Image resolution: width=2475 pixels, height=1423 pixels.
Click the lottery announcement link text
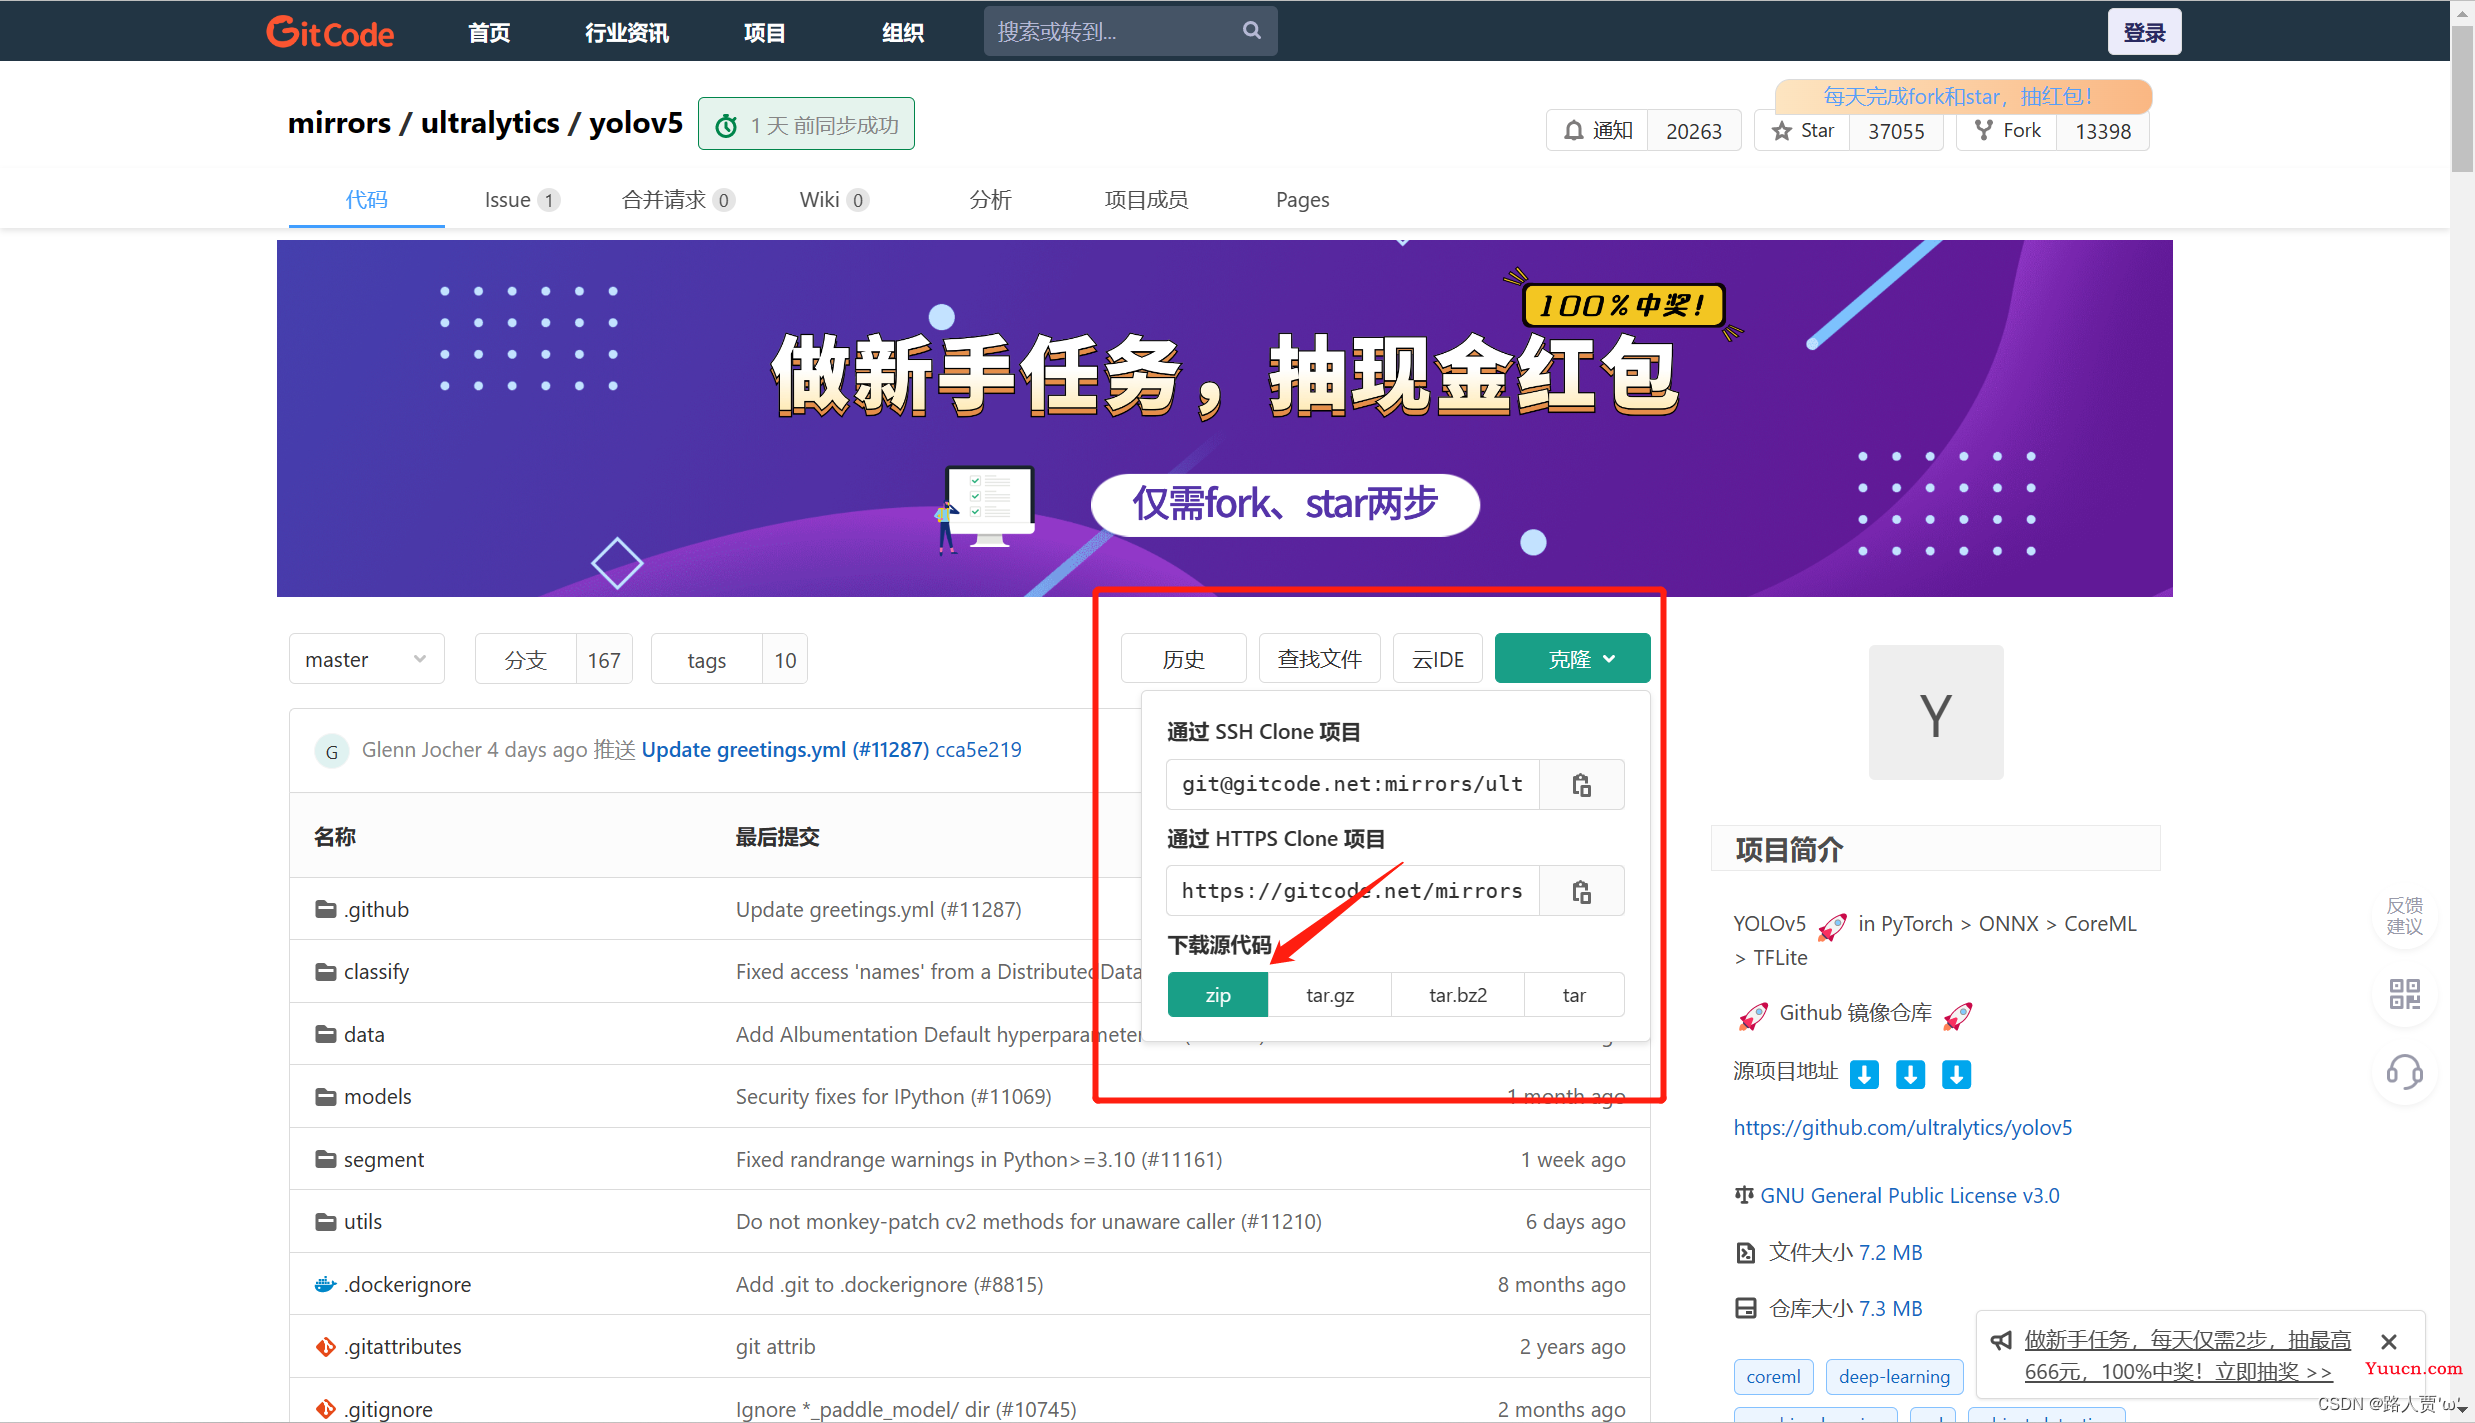(x=2187, y=1356)
